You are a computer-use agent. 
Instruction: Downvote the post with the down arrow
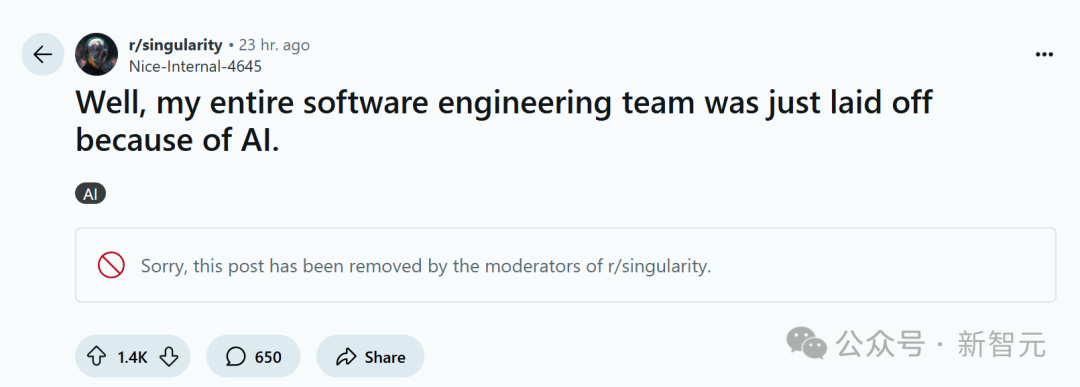(169, 356)
